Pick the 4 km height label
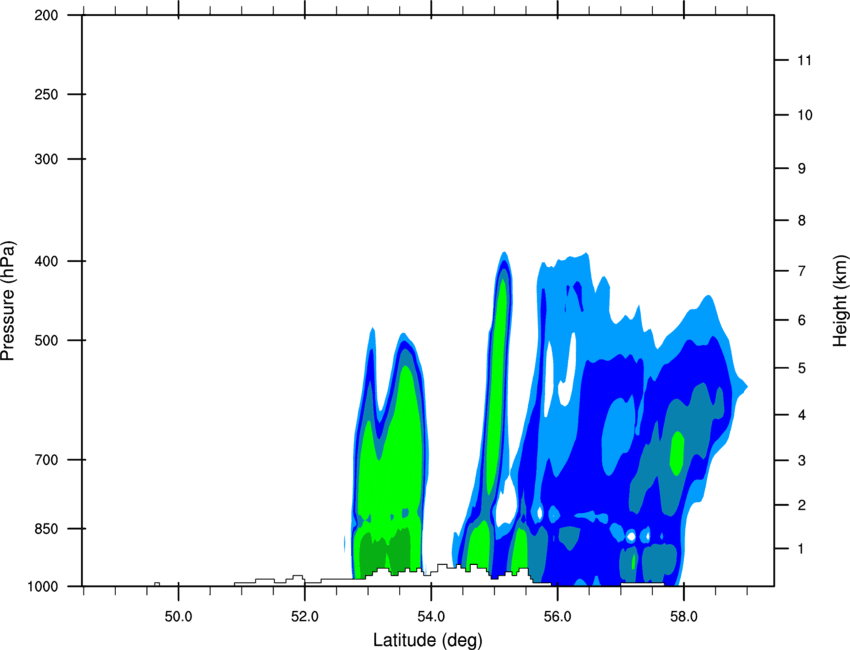The height and width of the screenshot is (650, 850). [802, 415]
